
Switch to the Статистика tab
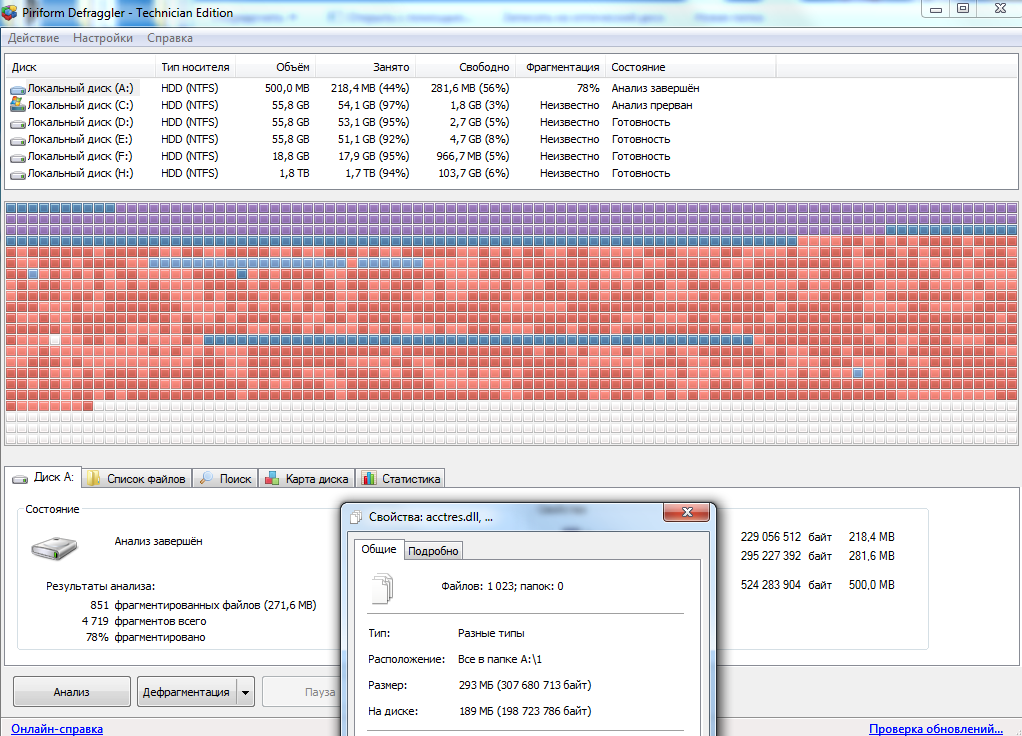[401, 478]
